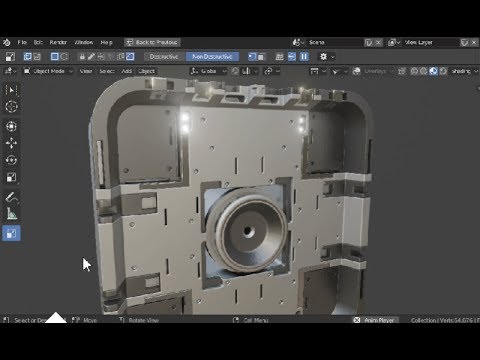The height and width of the screenshot is (360, 480).
Task: Select the Cursor tool in left toolbar
Action: pyautogui.click(x=11, y=107)
